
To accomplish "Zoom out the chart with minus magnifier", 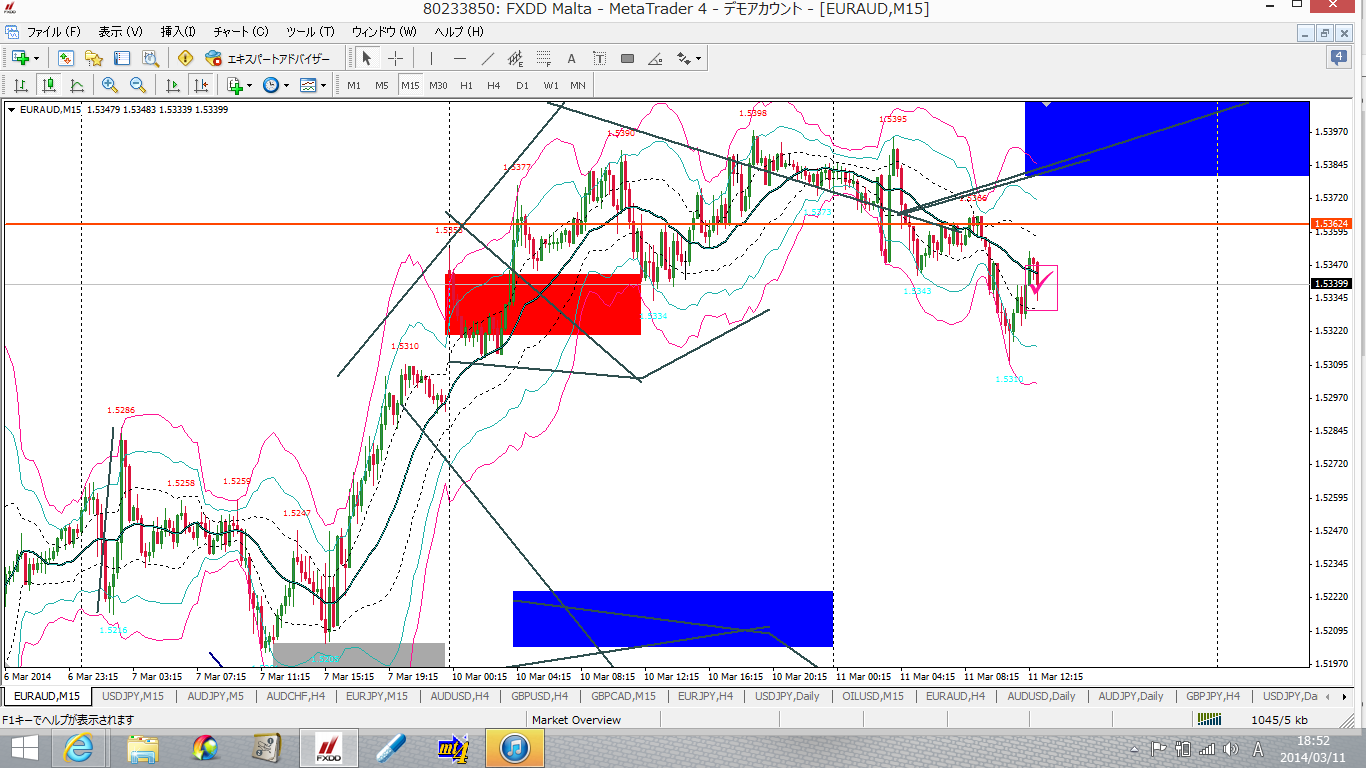I will pos(138,85).
